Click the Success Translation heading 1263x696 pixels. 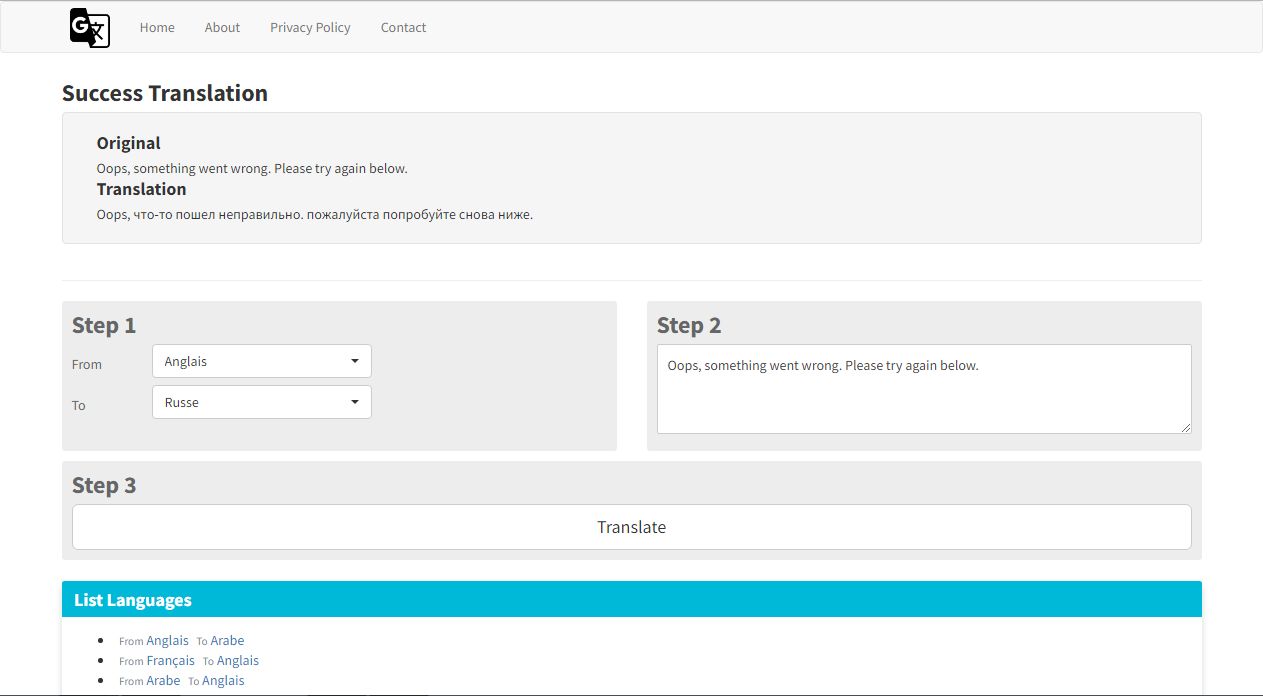[165, 93]
